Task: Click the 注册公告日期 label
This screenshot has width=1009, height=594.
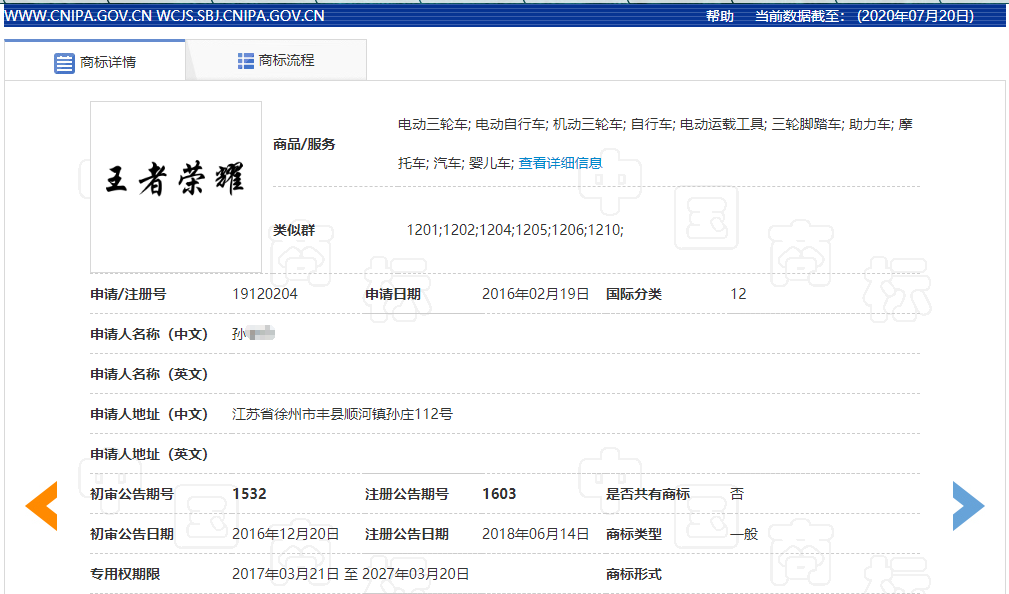Action: point(407,534)
